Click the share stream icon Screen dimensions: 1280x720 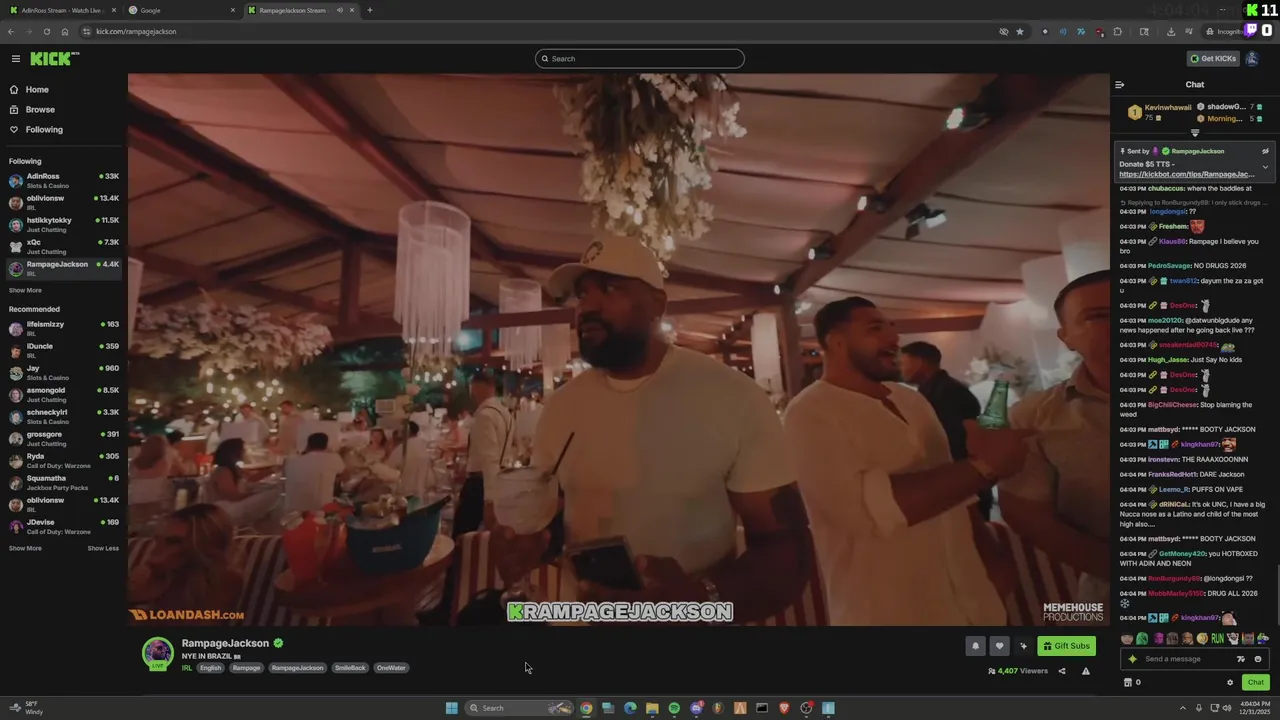[x=1062, y=671]
